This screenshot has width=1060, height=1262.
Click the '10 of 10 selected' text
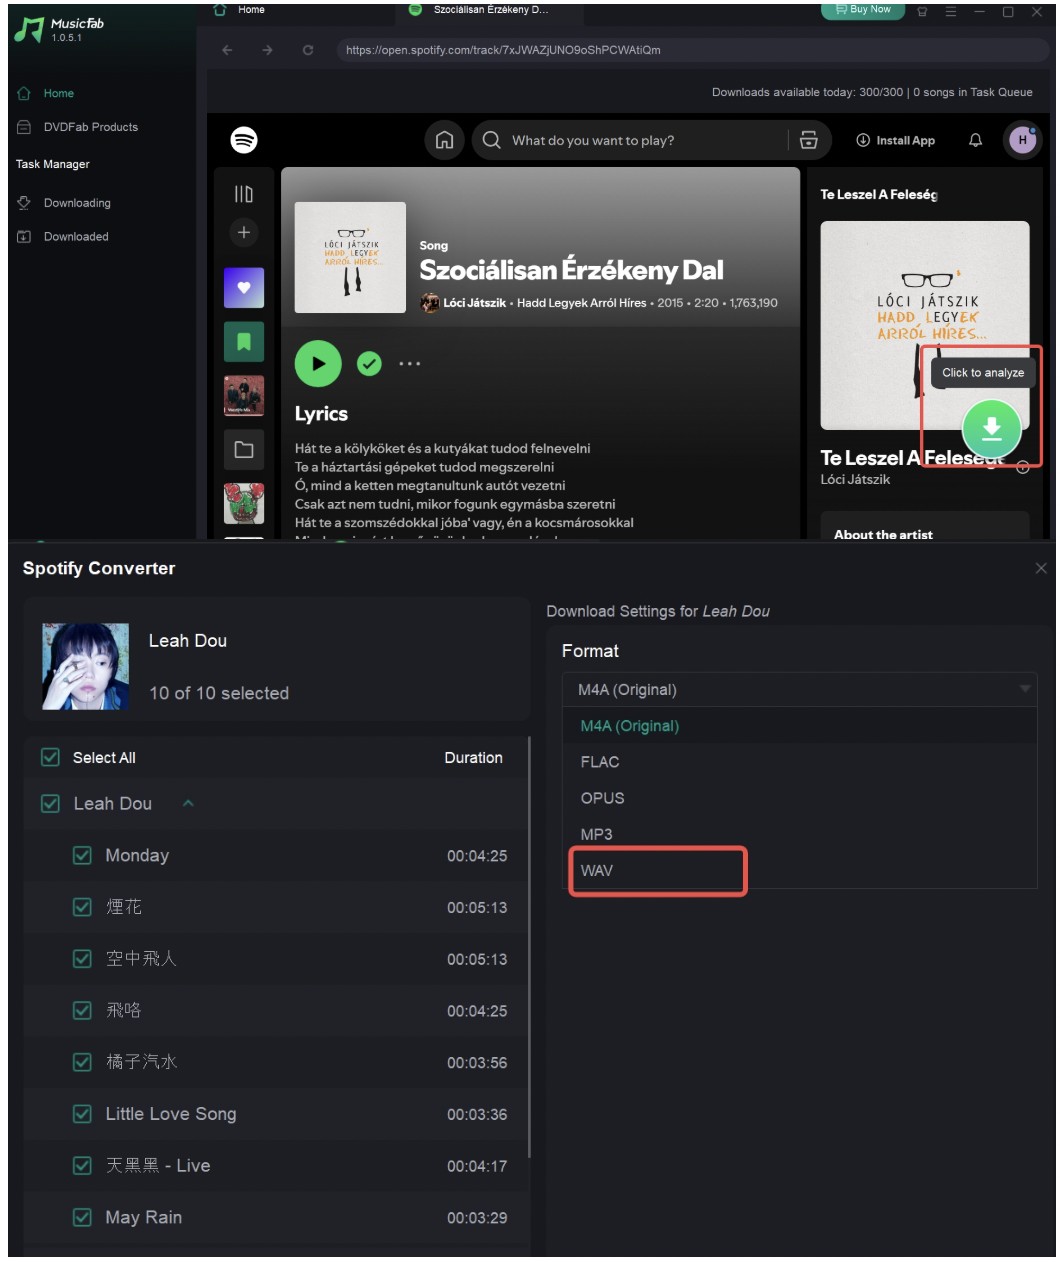tap(219, 693)
